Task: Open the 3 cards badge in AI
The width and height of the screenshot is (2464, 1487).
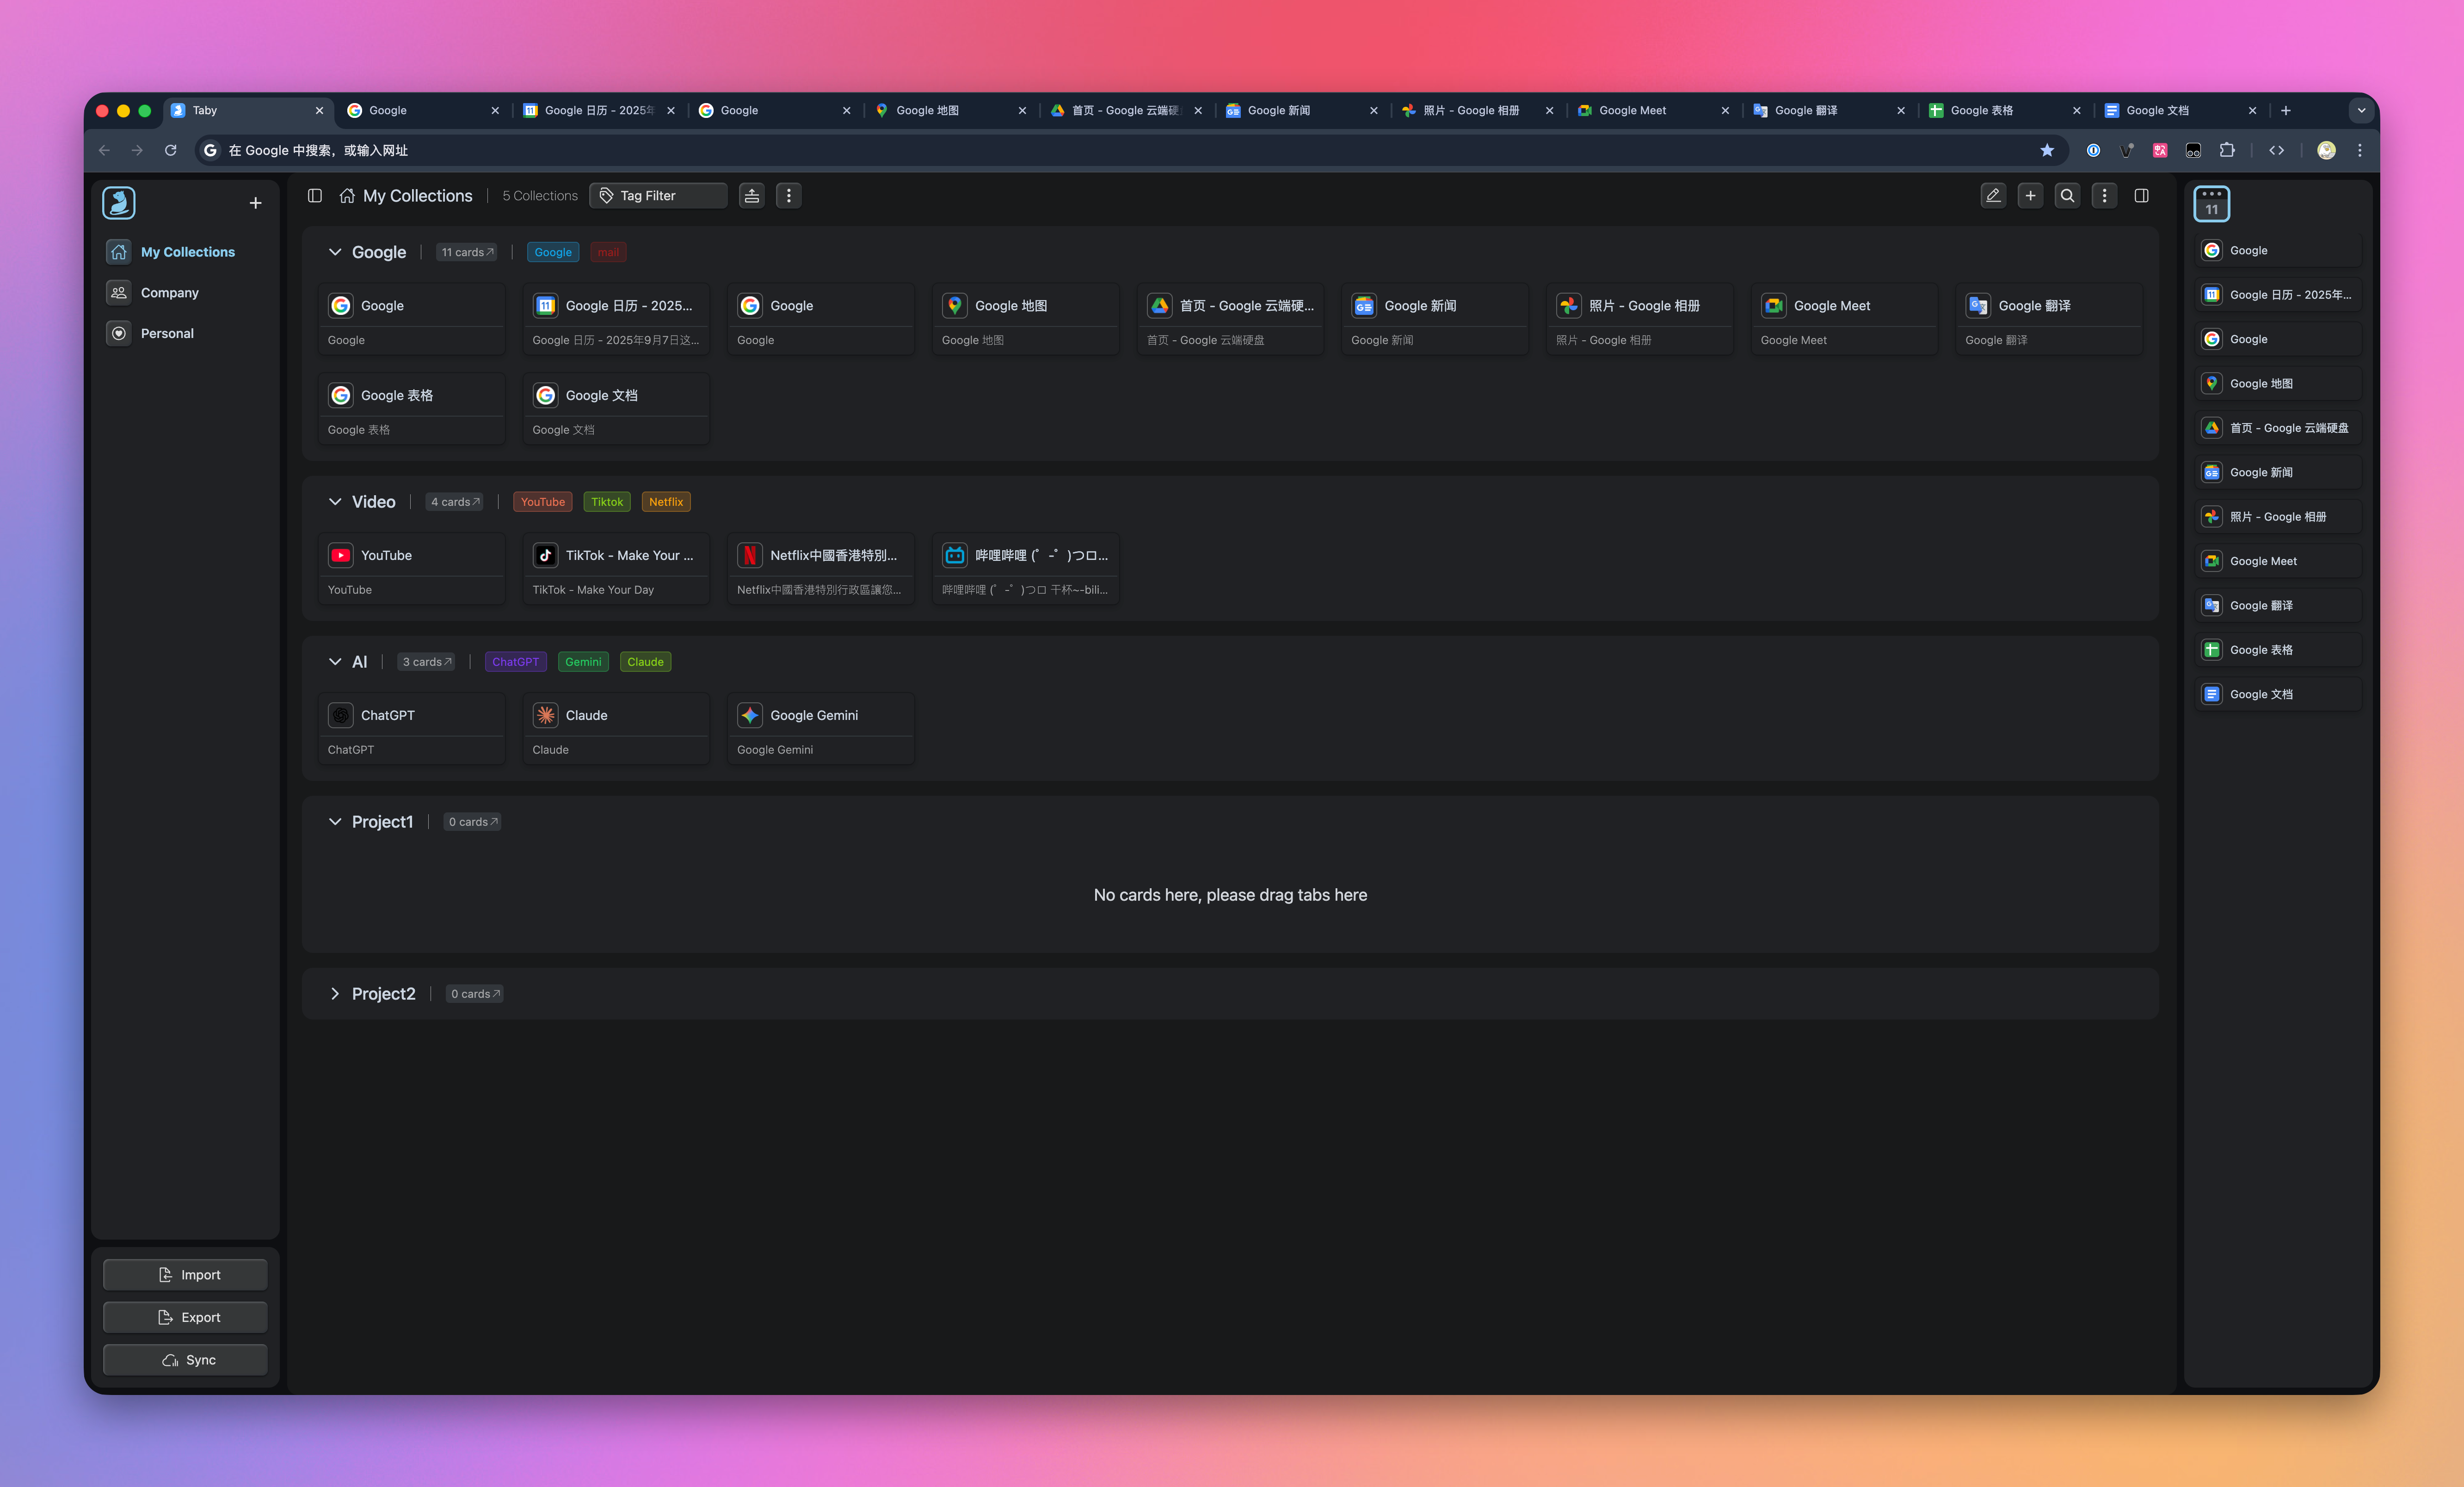Action: coord(427,662)
